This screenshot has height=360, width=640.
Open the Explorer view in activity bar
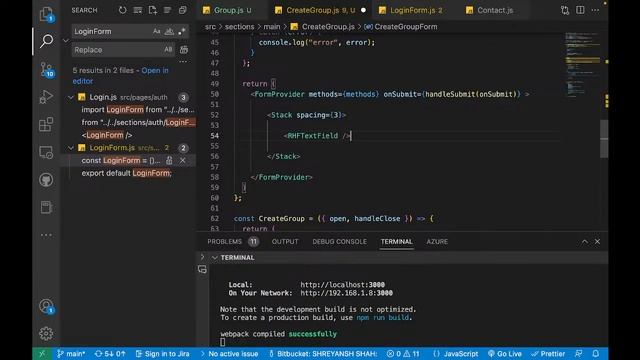(x=47, y=15)
